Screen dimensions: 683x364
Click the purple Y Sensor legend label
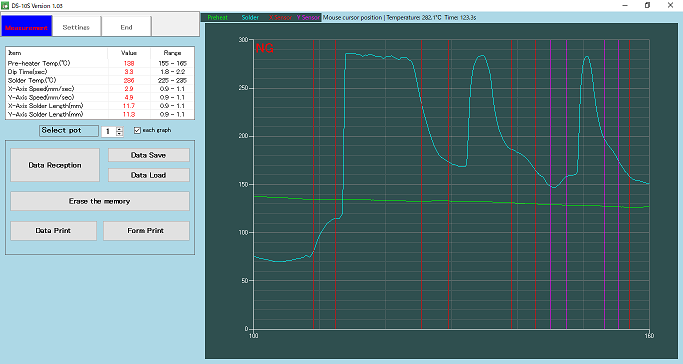[308, 17]
